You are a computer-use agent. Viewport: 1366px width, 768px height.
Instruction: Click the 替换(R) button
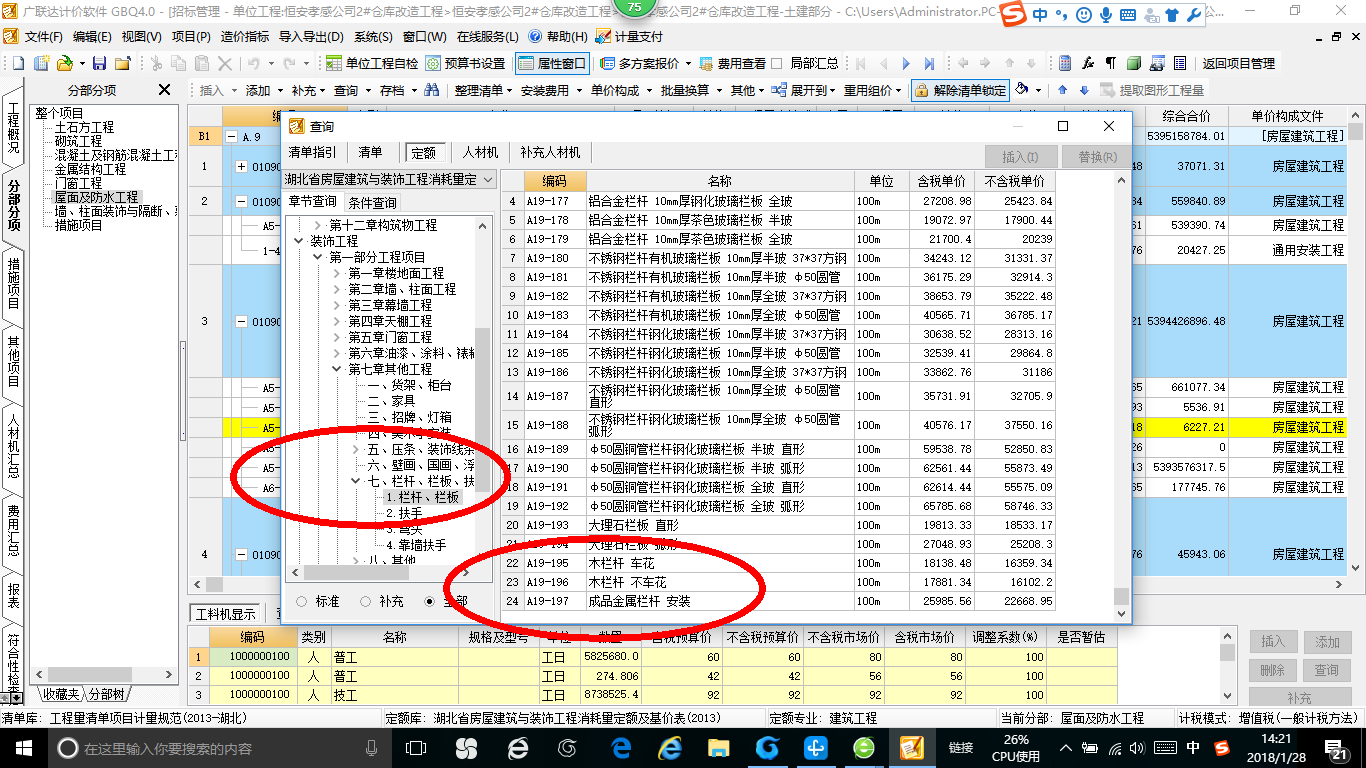click(x=1098, y=154)
